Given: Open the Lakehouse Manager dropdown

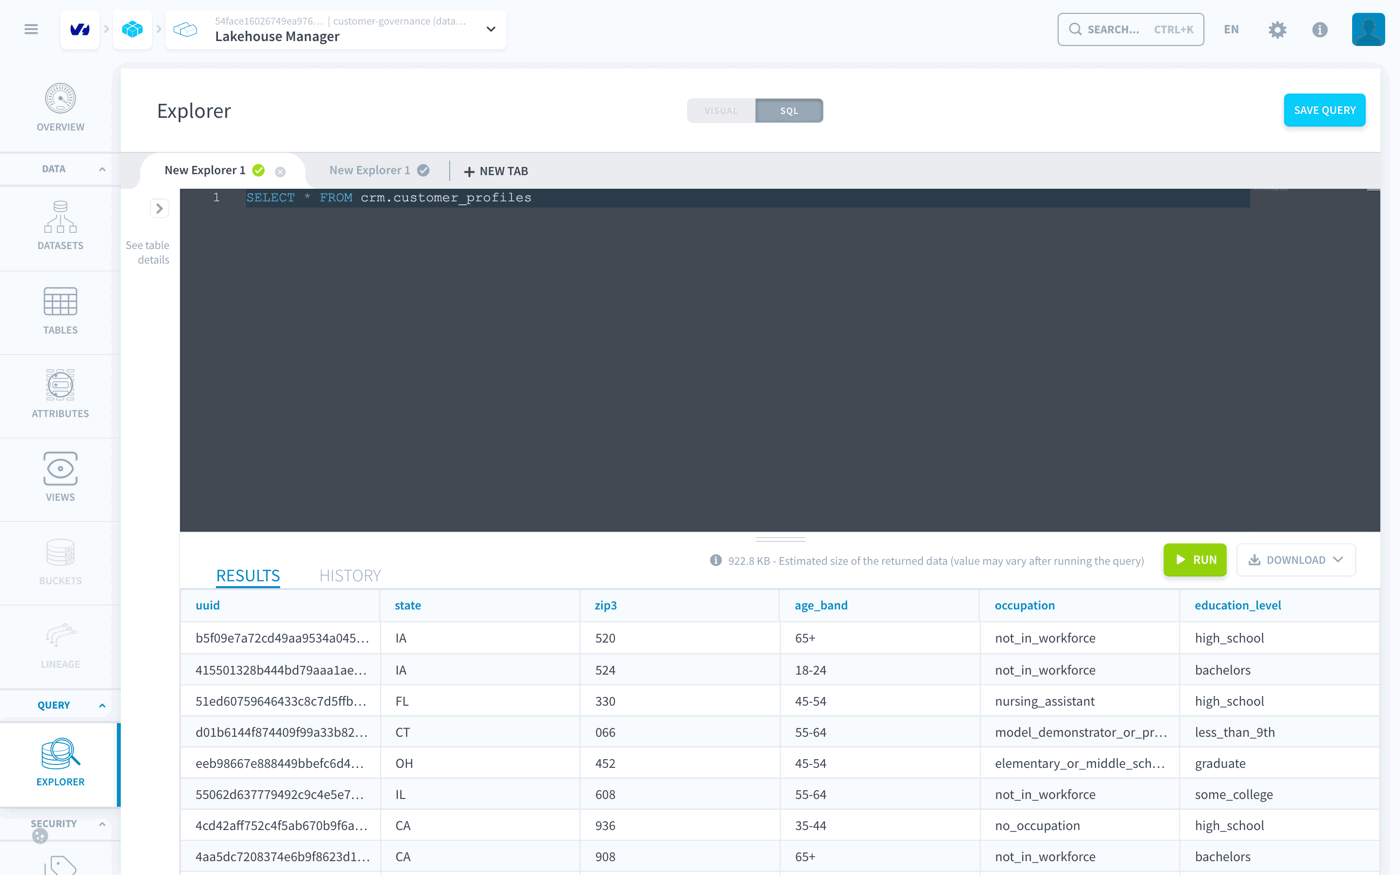Looking at the screenshot, I should point(491,30).
